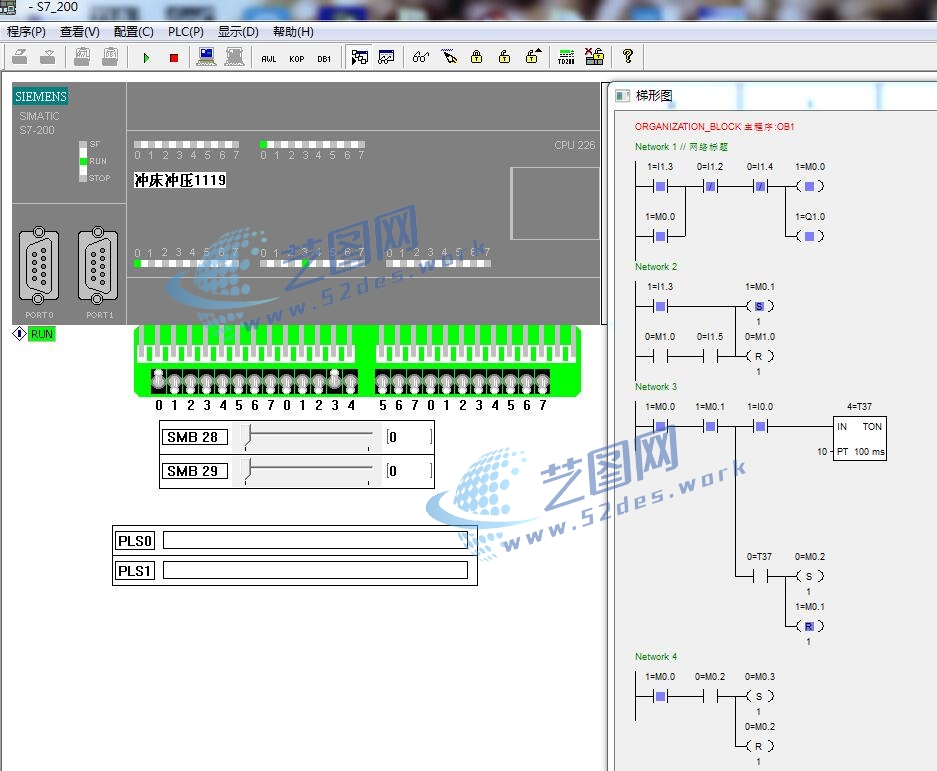
Task: Click the Network 4 heading
Action: pyautogui.click(x=656, y=656)
